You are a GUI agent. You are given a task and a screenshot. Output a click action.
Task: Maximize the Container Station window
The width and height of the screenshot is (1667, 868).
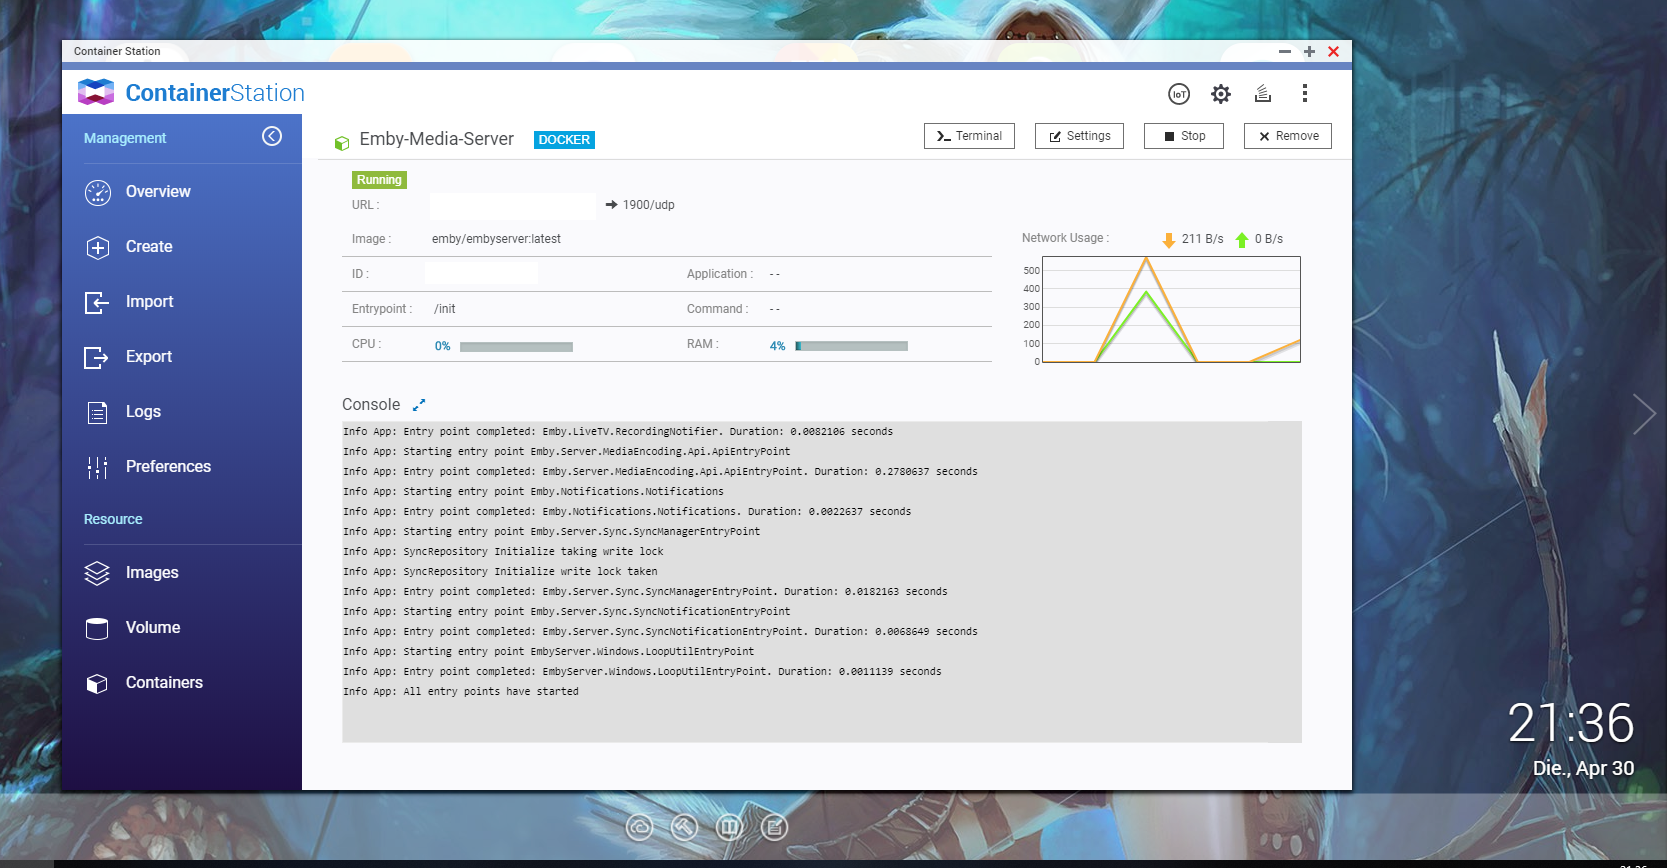pyautogui.click(x=1309, y=51)
